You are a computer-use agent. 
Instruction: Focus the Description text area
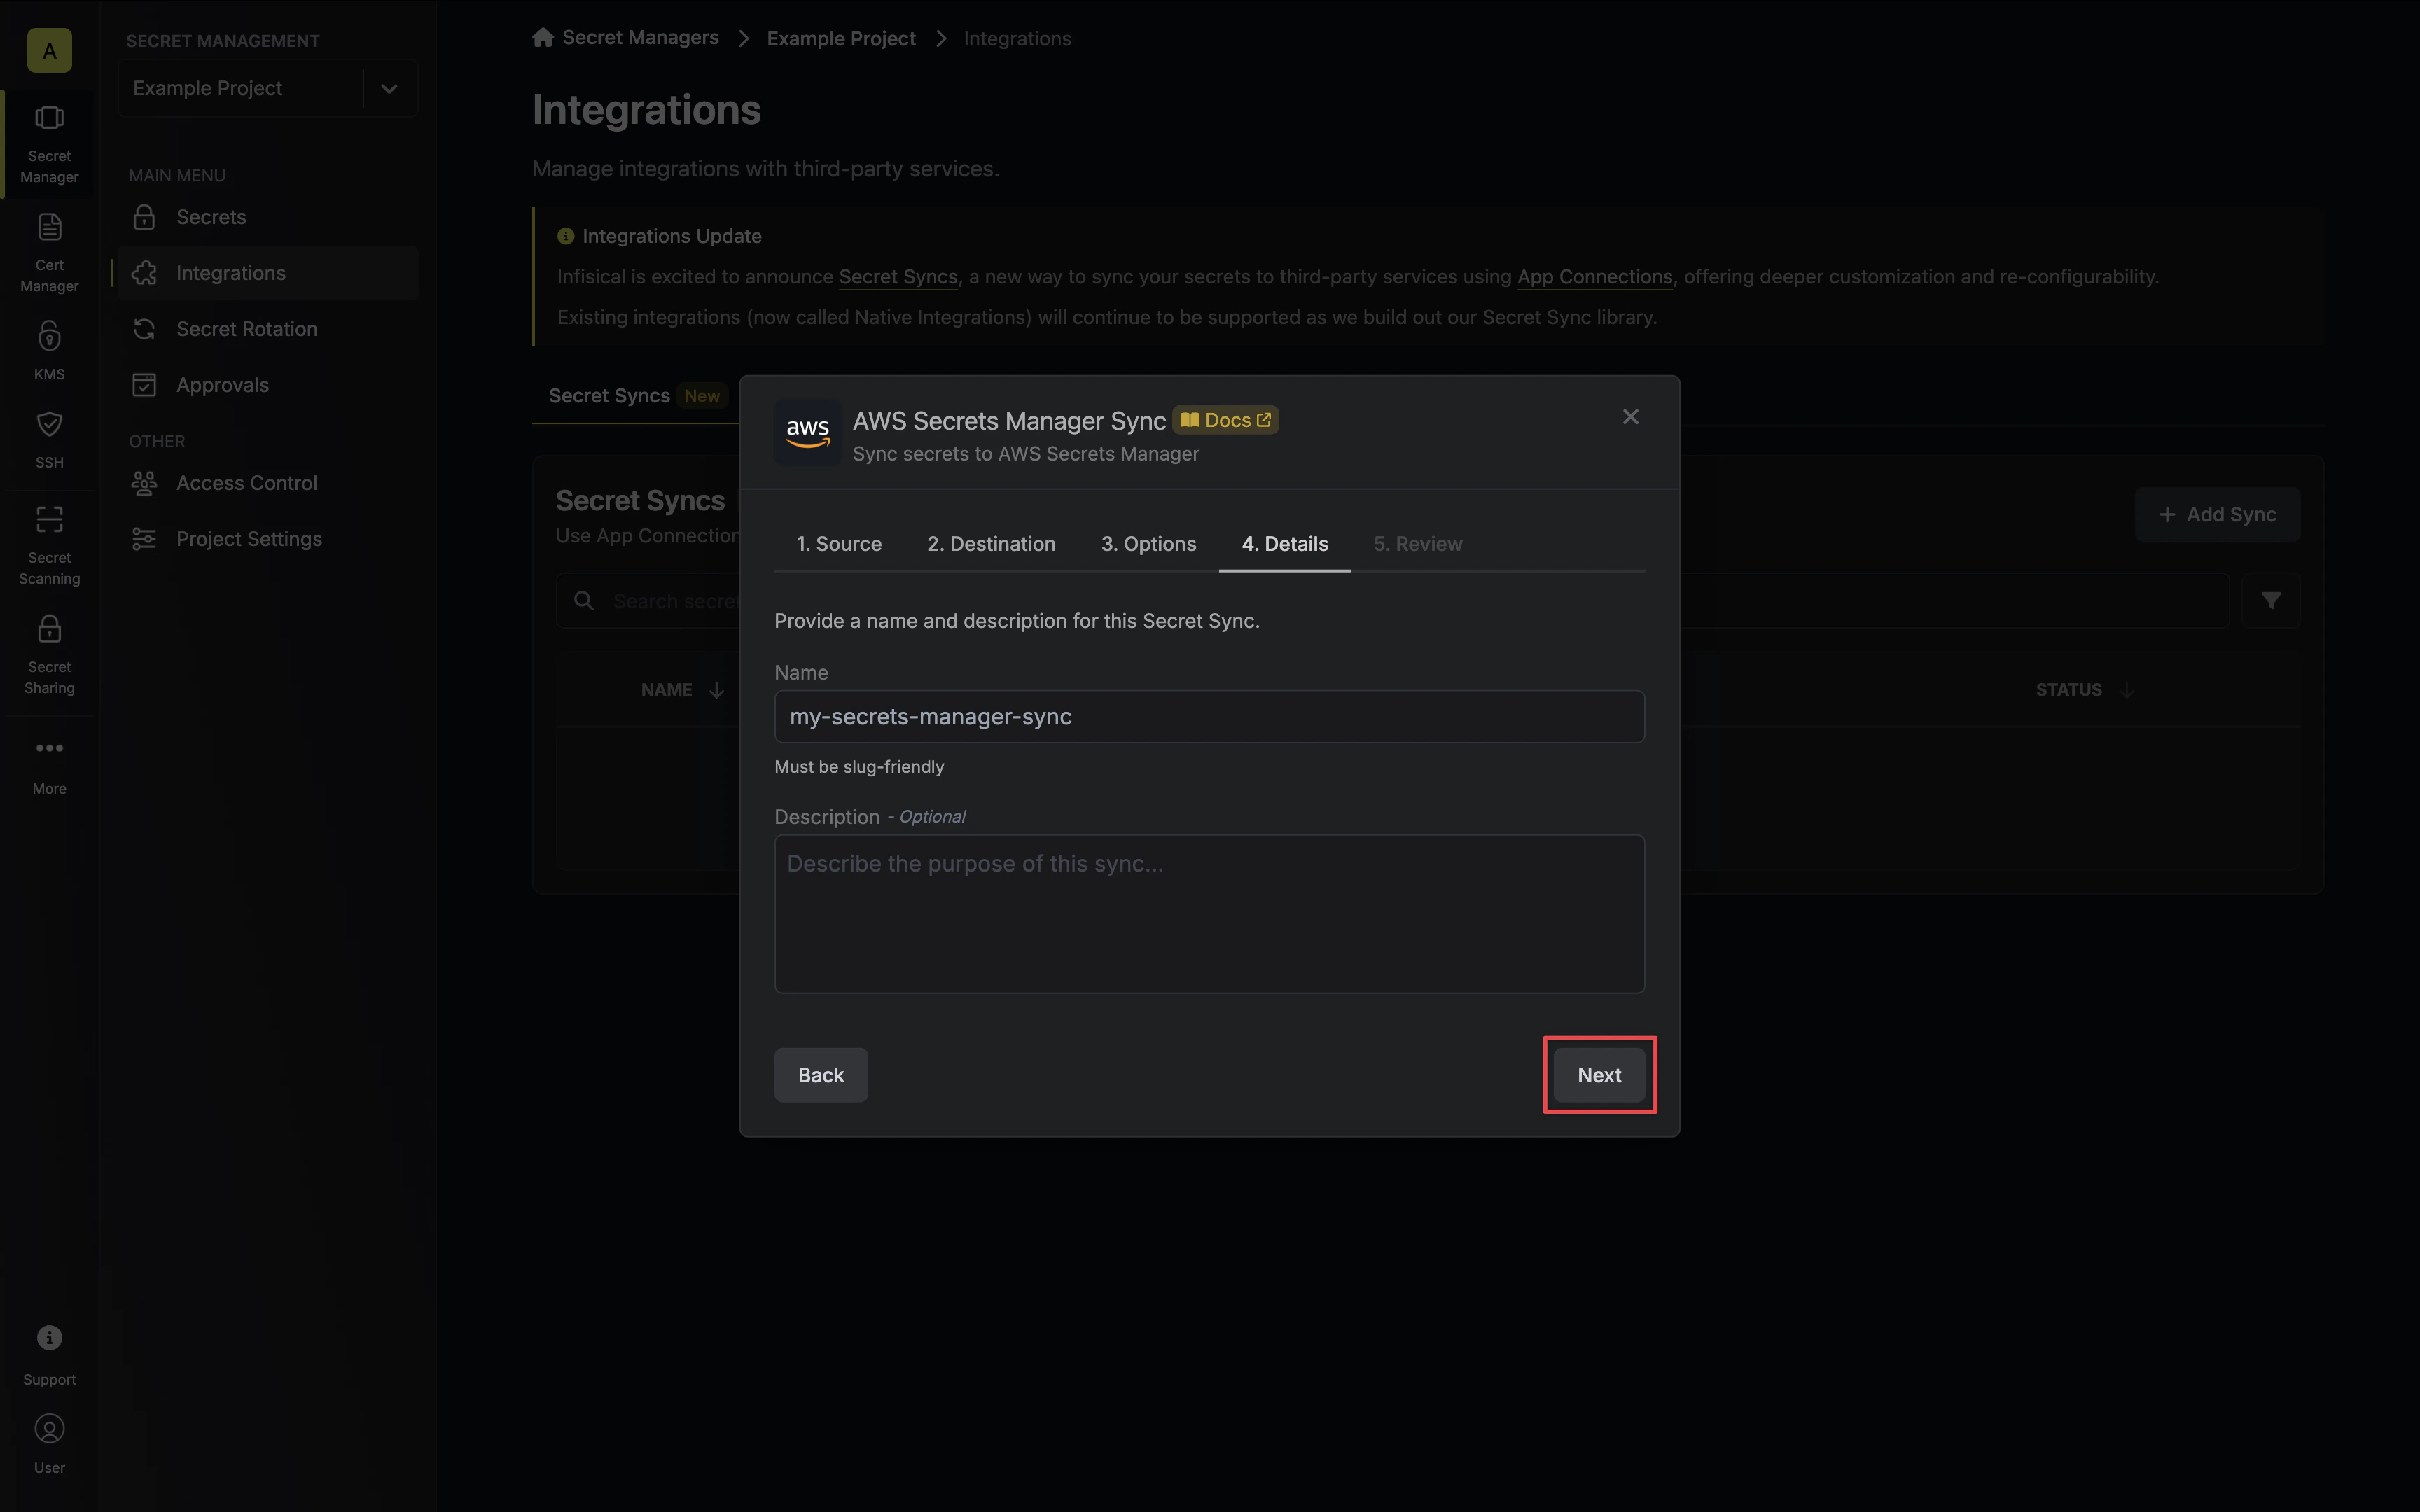(x=1209, y=914)
